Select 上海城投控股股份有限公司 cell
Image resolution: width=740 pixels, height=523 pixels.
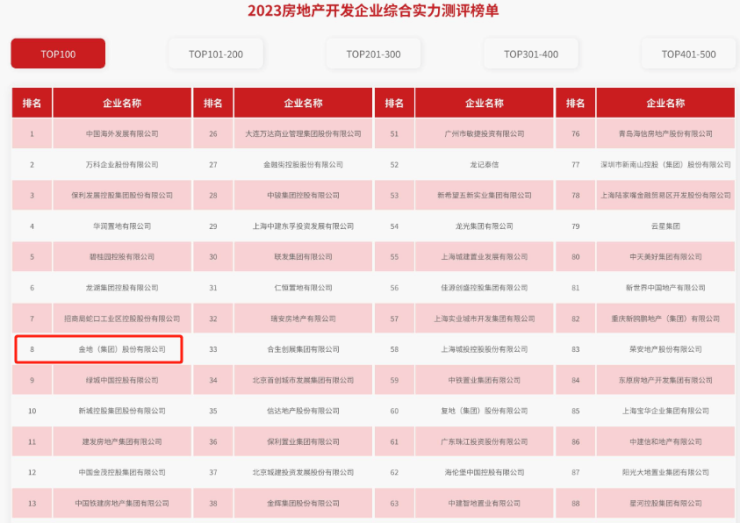tap(485, 349)
